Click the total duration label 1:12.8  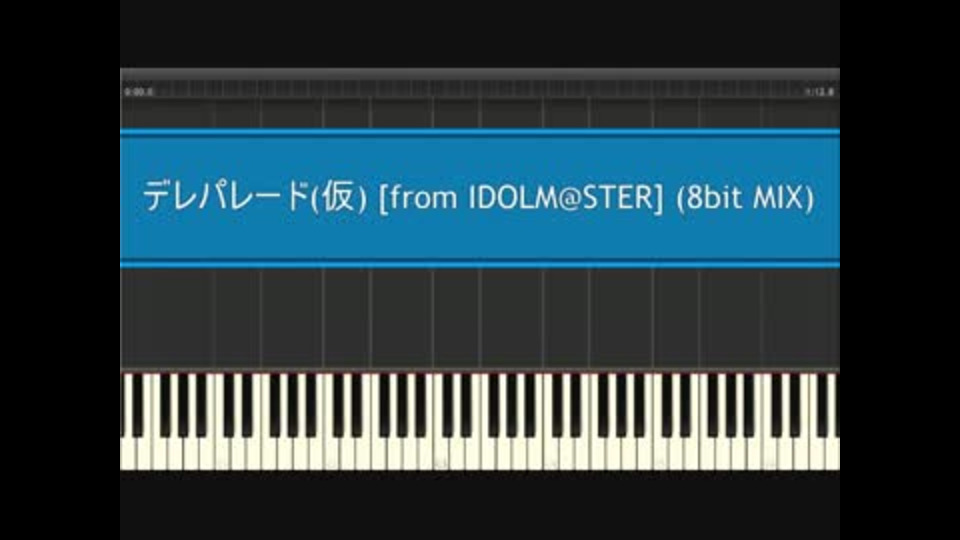pyautogui.click(x=819, y=92)
